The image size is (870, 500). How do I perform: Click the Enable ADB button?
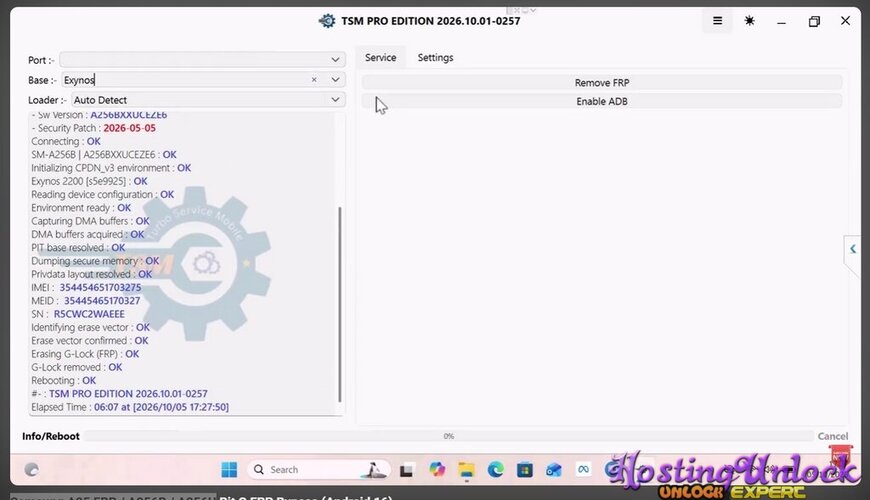602,102
